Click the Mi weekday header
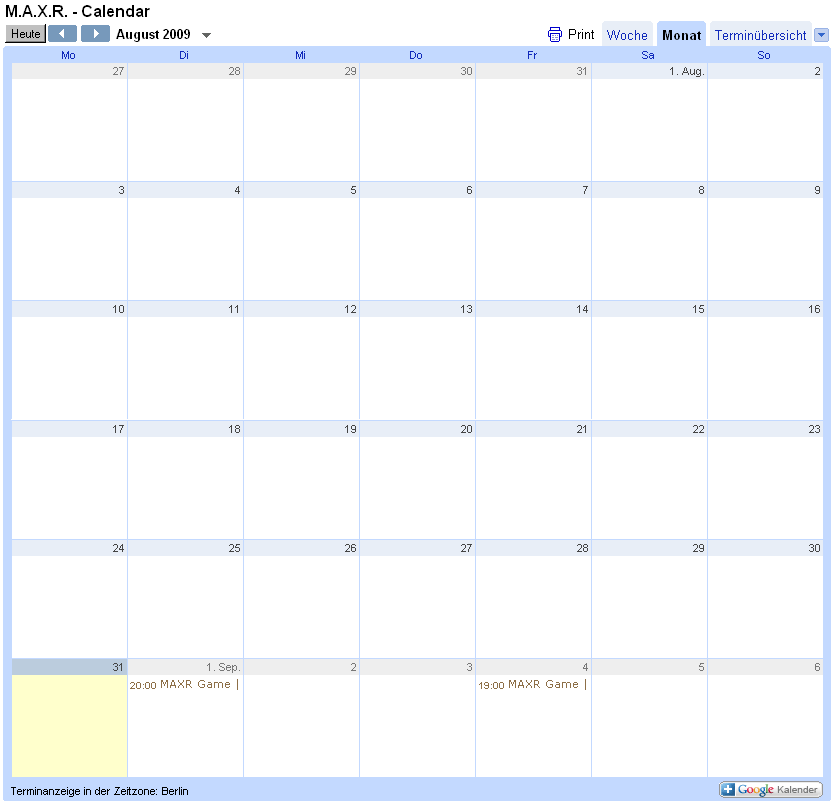 tap(301, 55)
